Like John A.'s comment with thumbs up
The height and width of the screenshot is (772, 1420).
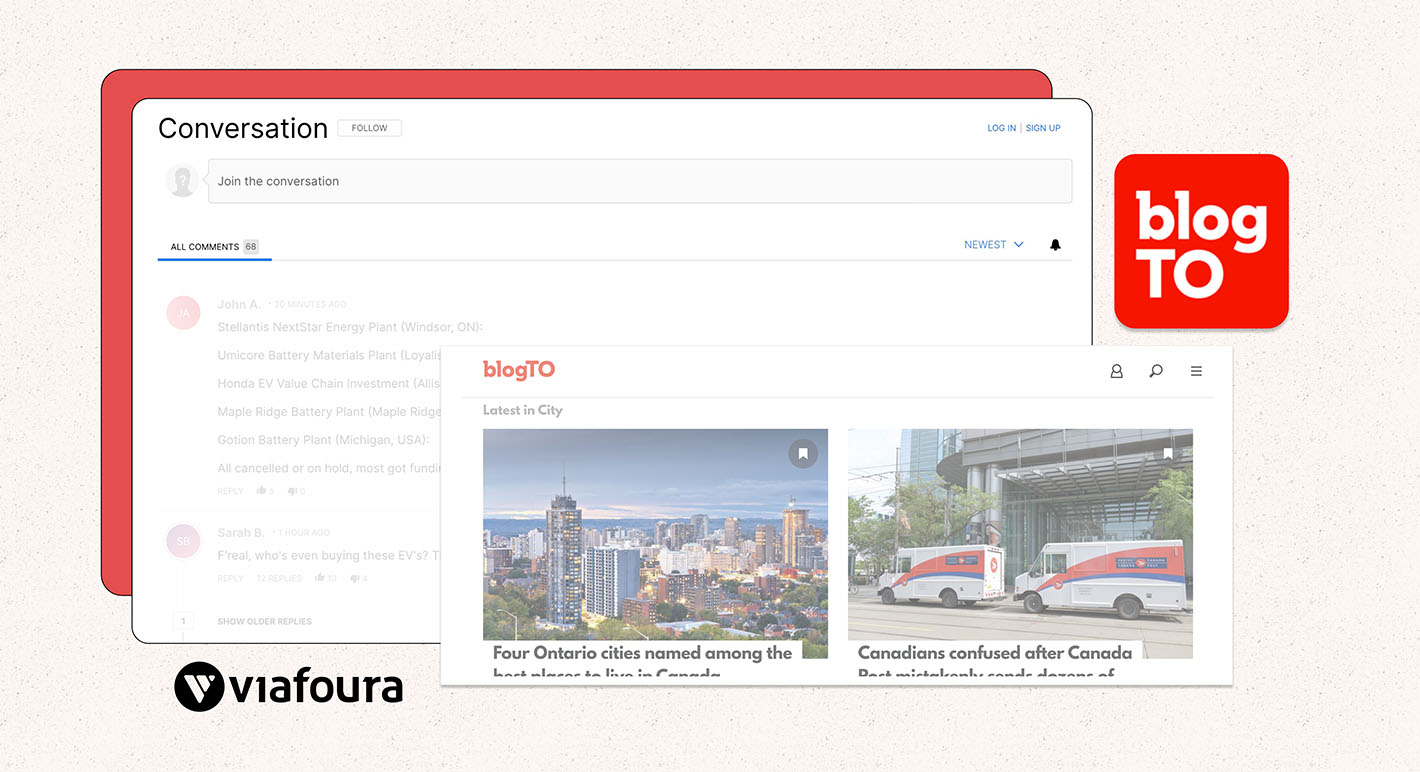(262, 491)
